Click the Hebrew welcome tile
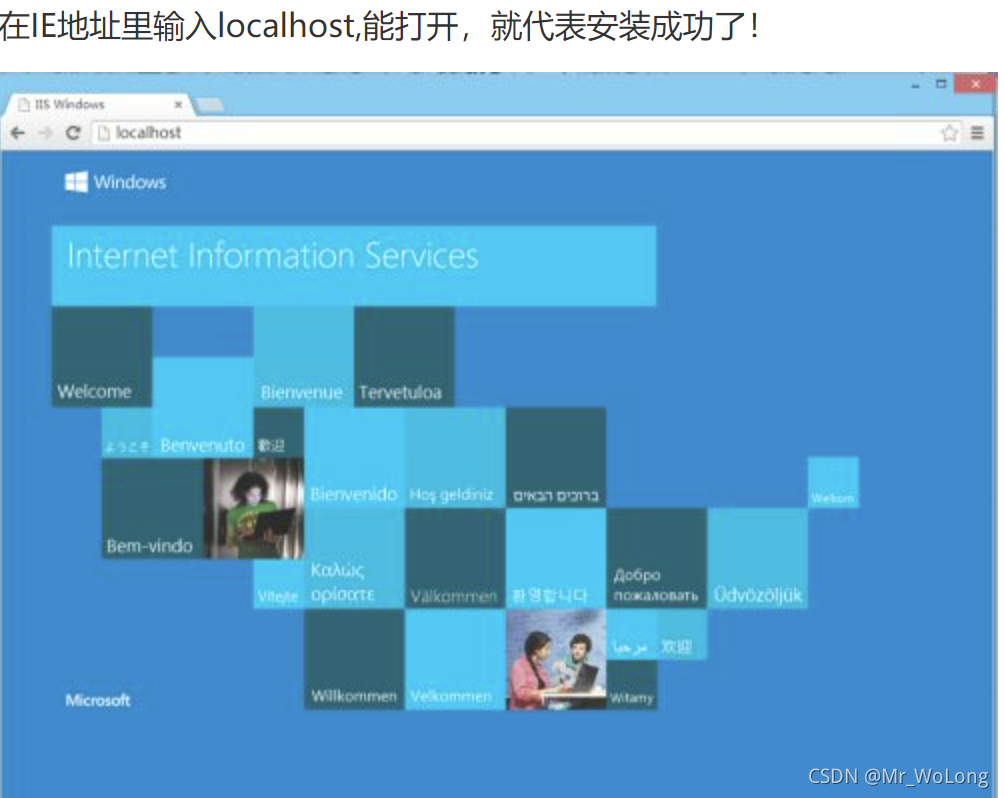The width and height of the screenshot is (1004, 798). coord(556,458)
